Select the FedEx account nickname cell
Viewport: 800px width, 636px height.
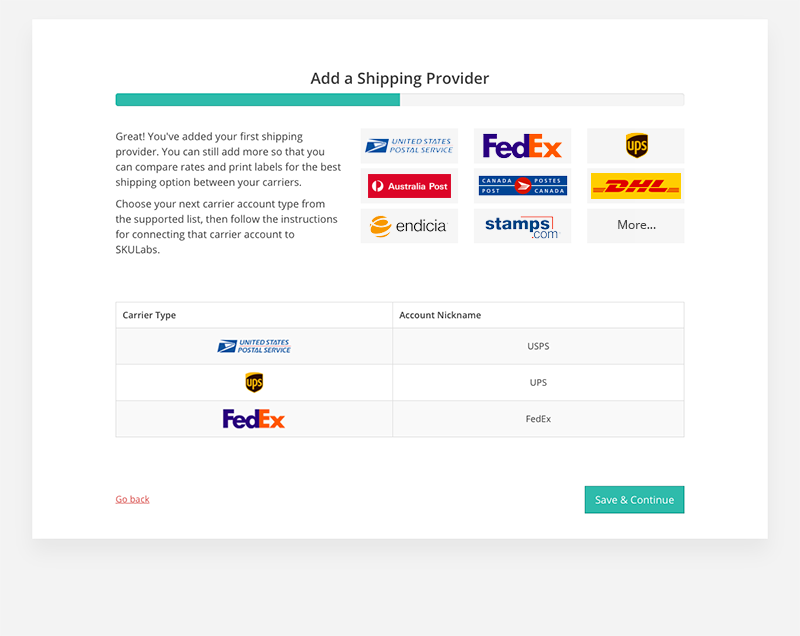click(538, 419)
